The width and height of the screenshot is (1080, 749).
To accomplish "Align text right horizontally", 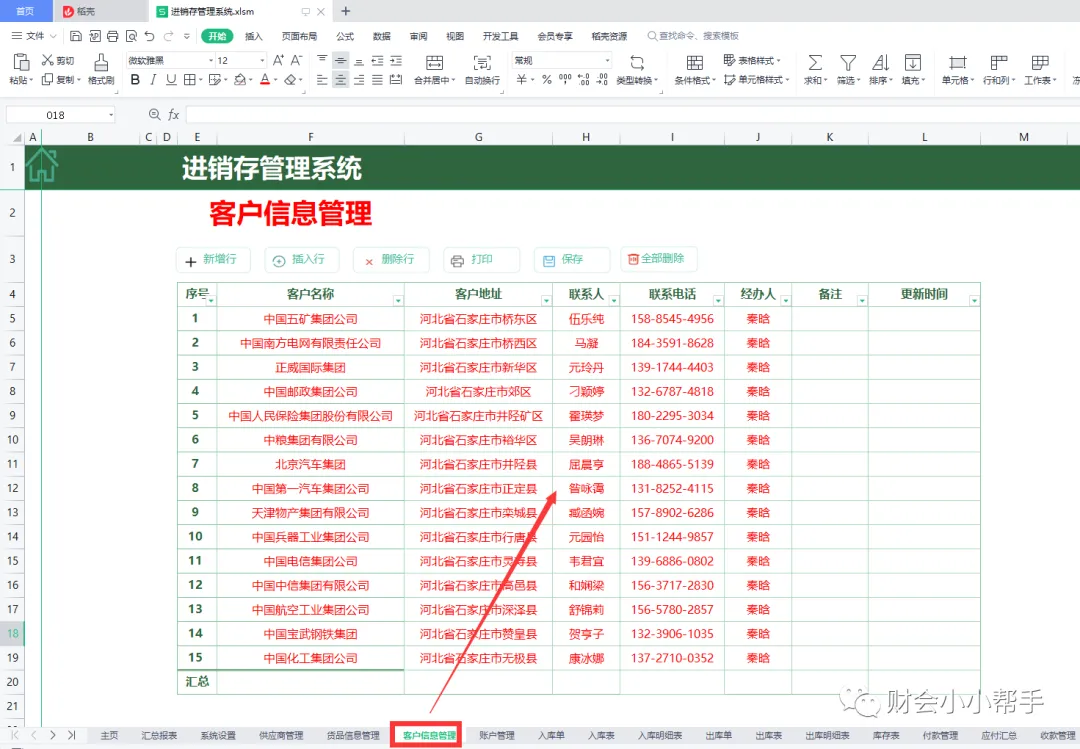I will (x=359, y=80).
